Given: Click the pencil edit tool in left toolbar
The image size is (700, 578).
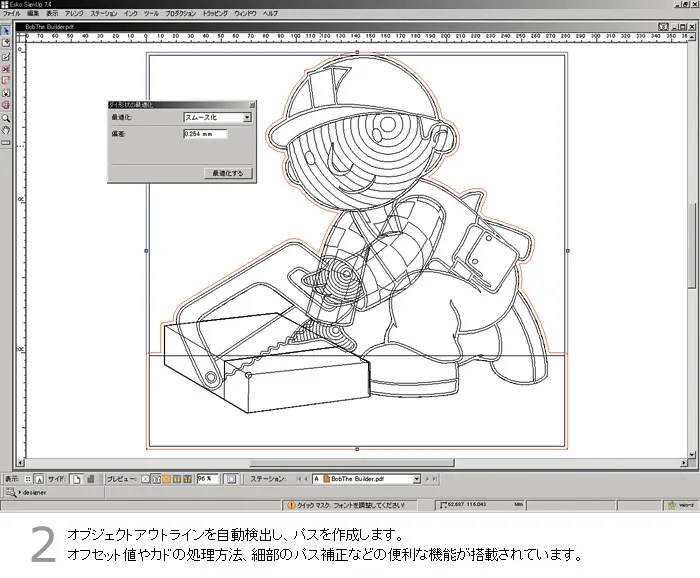Looking at the screenshot, I should coord(6,56).
